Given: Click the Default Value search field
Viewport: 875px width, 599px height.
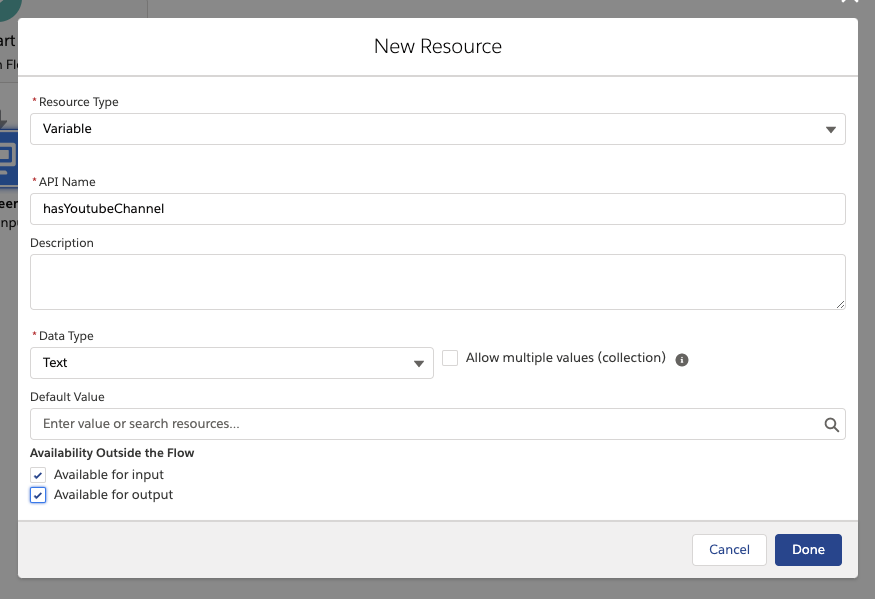Looking at the screenshot, I should [438, 424].
